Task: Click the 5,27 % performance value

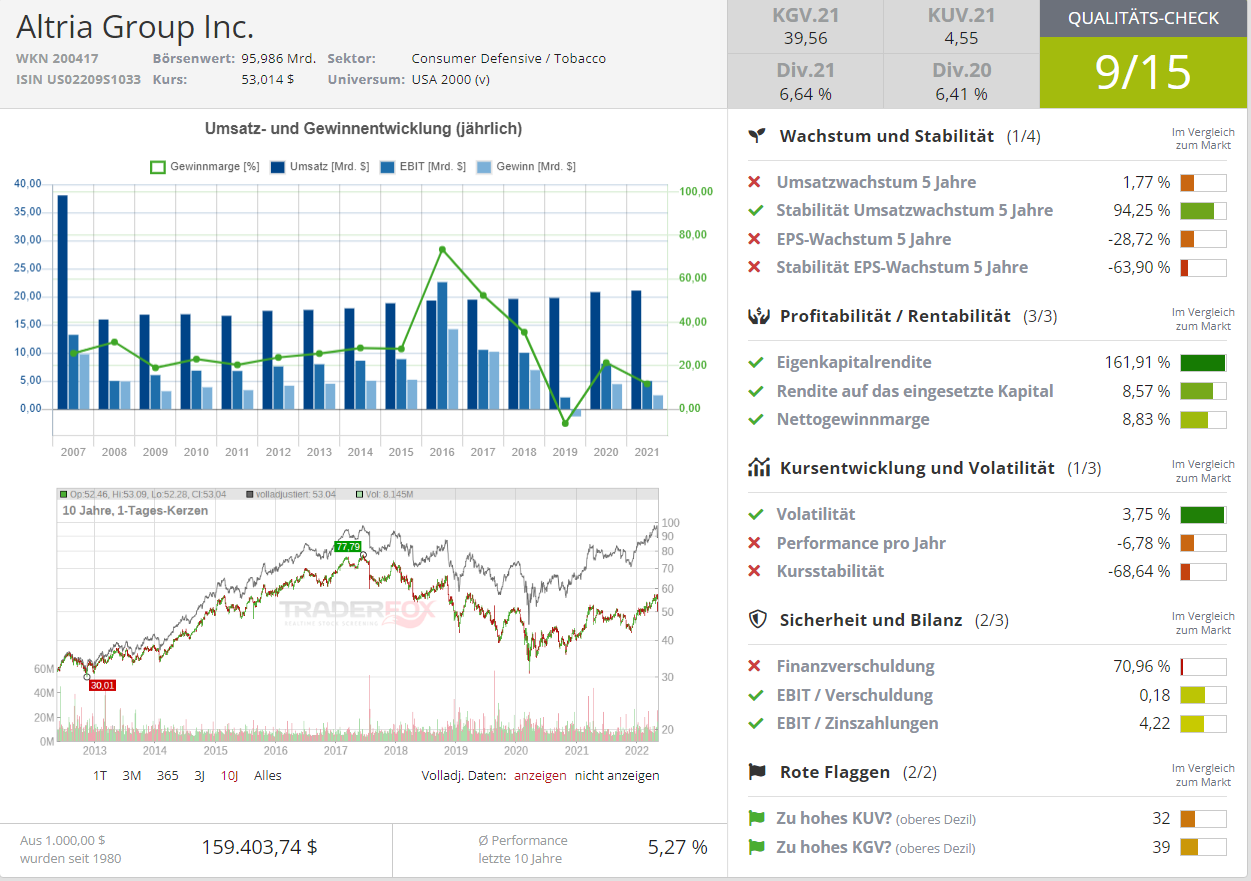Action: pos(678,847)
